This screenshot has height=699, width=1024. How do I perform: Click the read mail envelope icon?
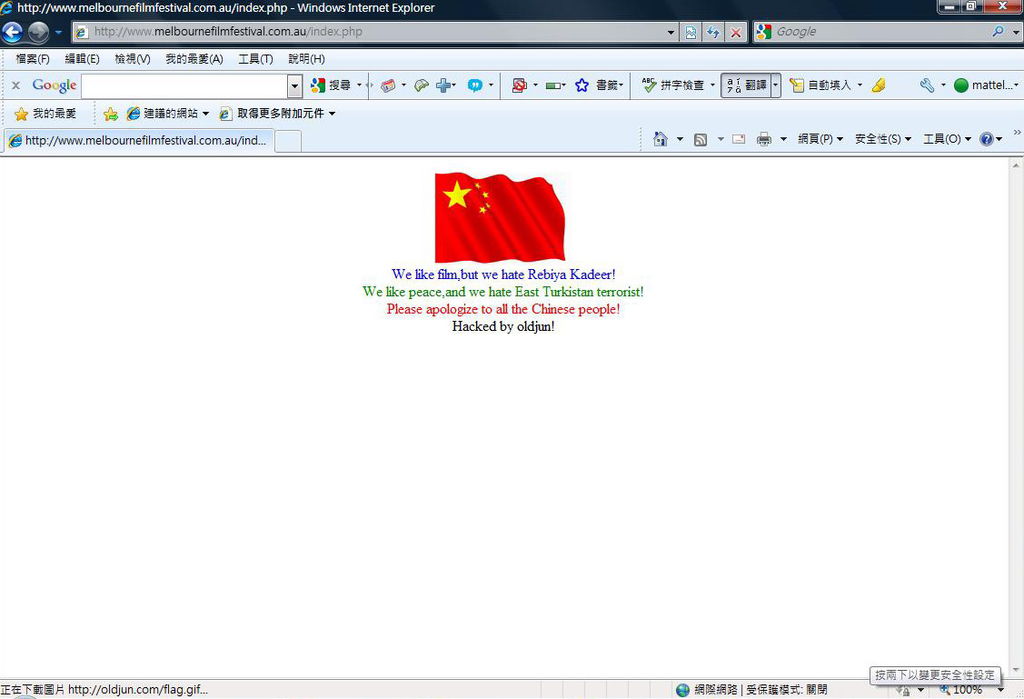coord(739,139)
